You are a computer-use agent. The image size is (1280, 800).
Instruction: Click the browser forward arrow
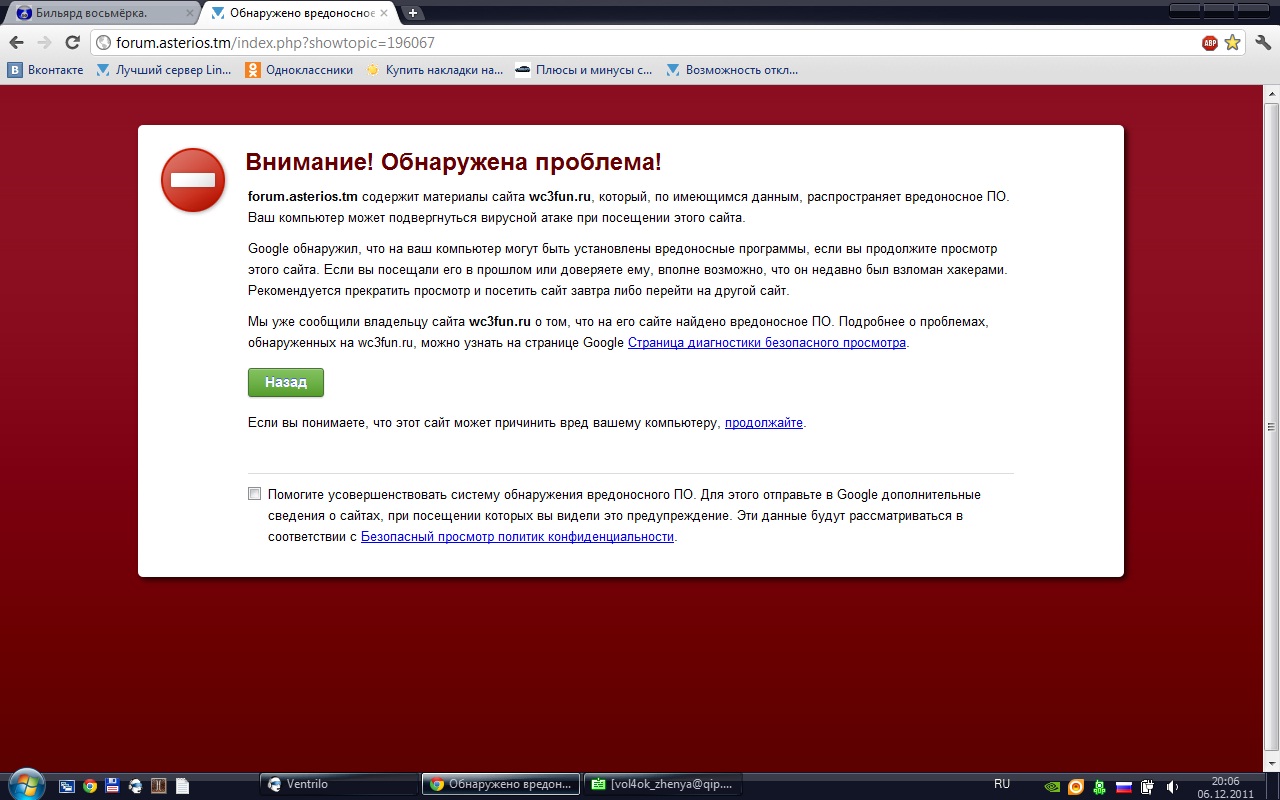coord(44,43)
